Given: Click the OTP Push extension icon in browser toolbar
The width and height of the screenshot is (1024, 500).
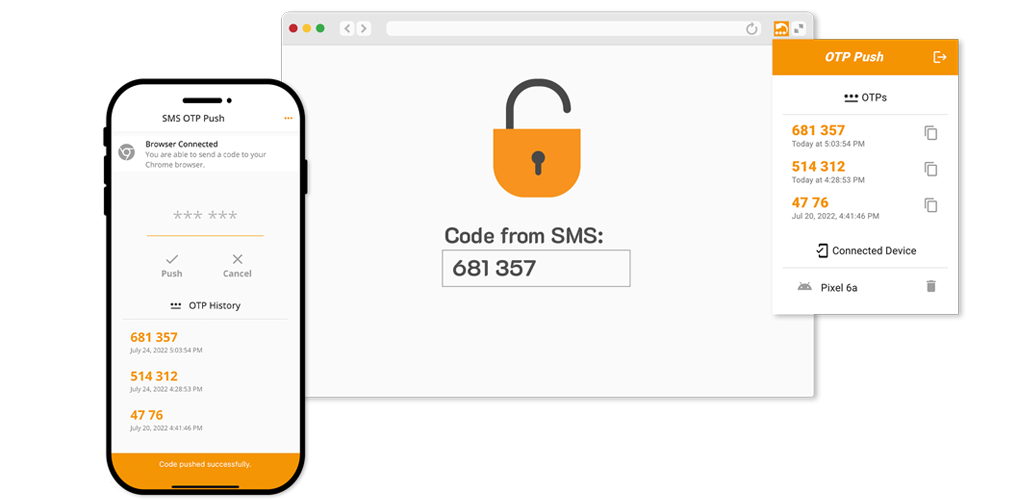Looking at the screenshot, I should (x=781, y=28).
